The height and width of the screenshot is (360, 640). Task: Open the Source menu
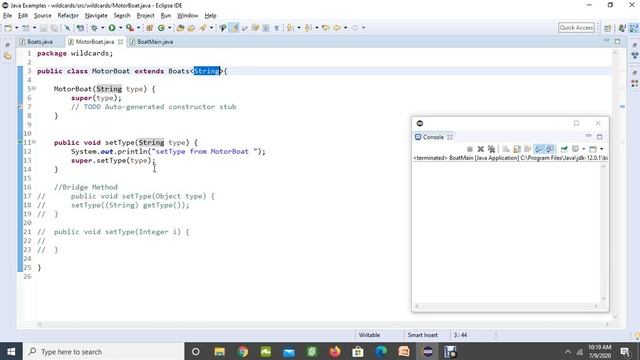[42, 16]
